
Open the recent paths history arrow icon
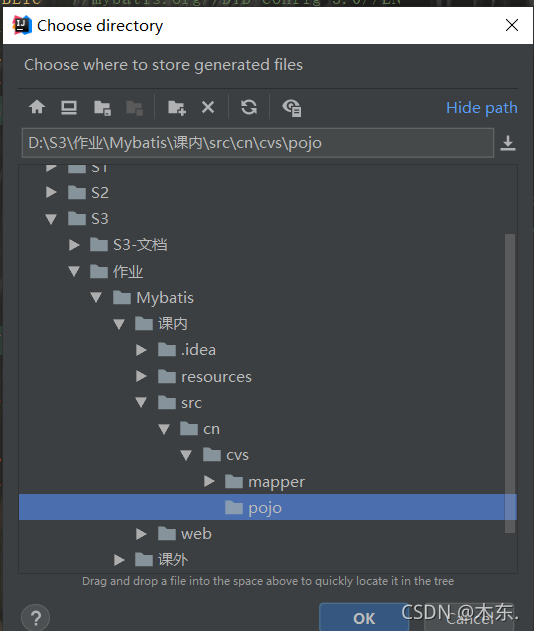tap(508, 143)
